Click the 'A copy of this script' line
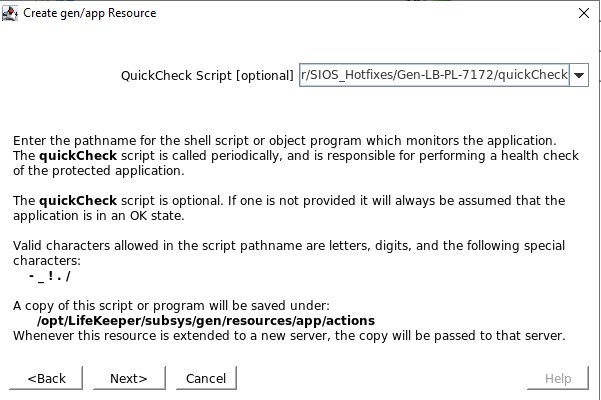The width and height of the screenshot is (601, 400). [171, 305]
